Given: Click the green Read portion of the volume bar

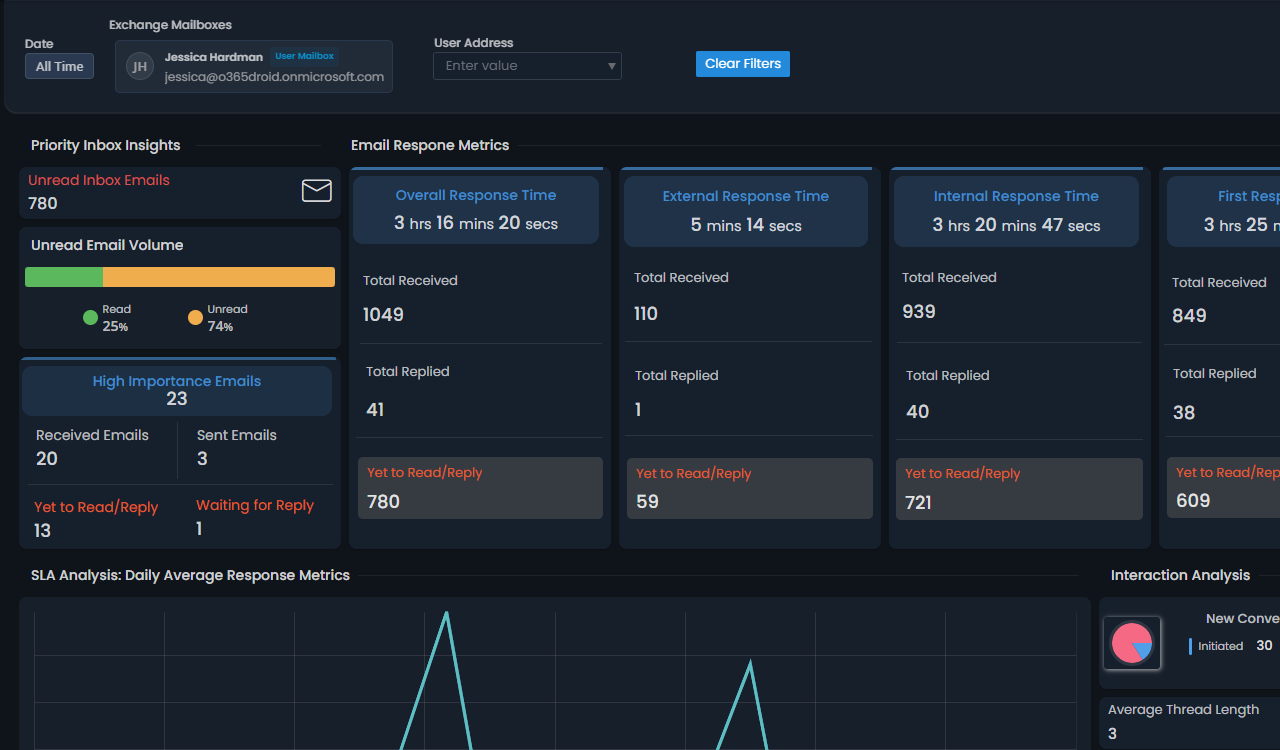Looking at the screenshot, I should pos(64,277).
